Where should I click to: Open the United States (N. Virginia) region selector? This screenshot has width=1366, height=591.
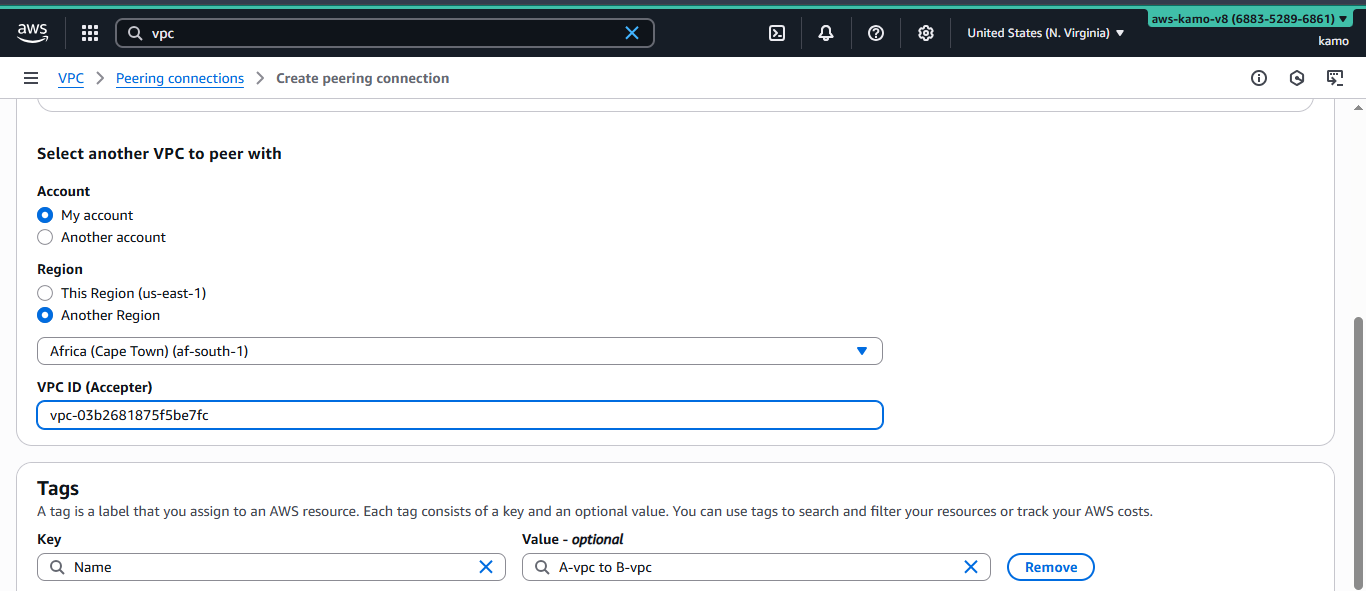point(1043,32)
